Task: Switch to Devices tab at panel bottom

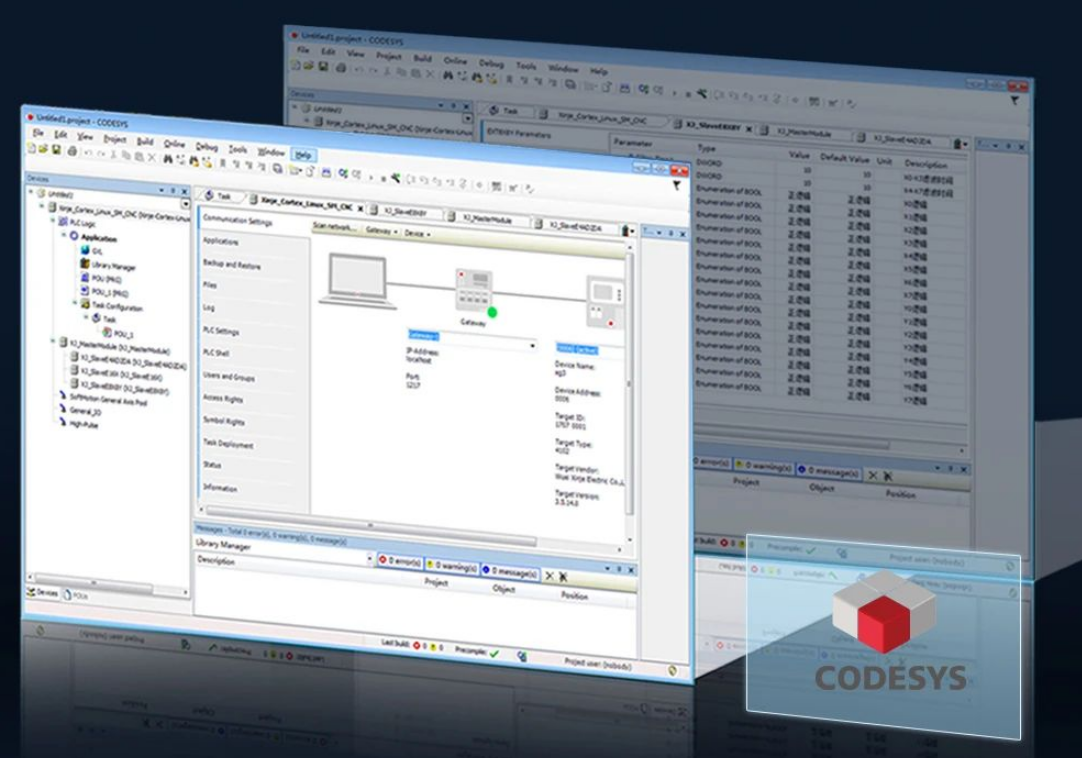Action: pyautogui.click(x=42, y=592)
